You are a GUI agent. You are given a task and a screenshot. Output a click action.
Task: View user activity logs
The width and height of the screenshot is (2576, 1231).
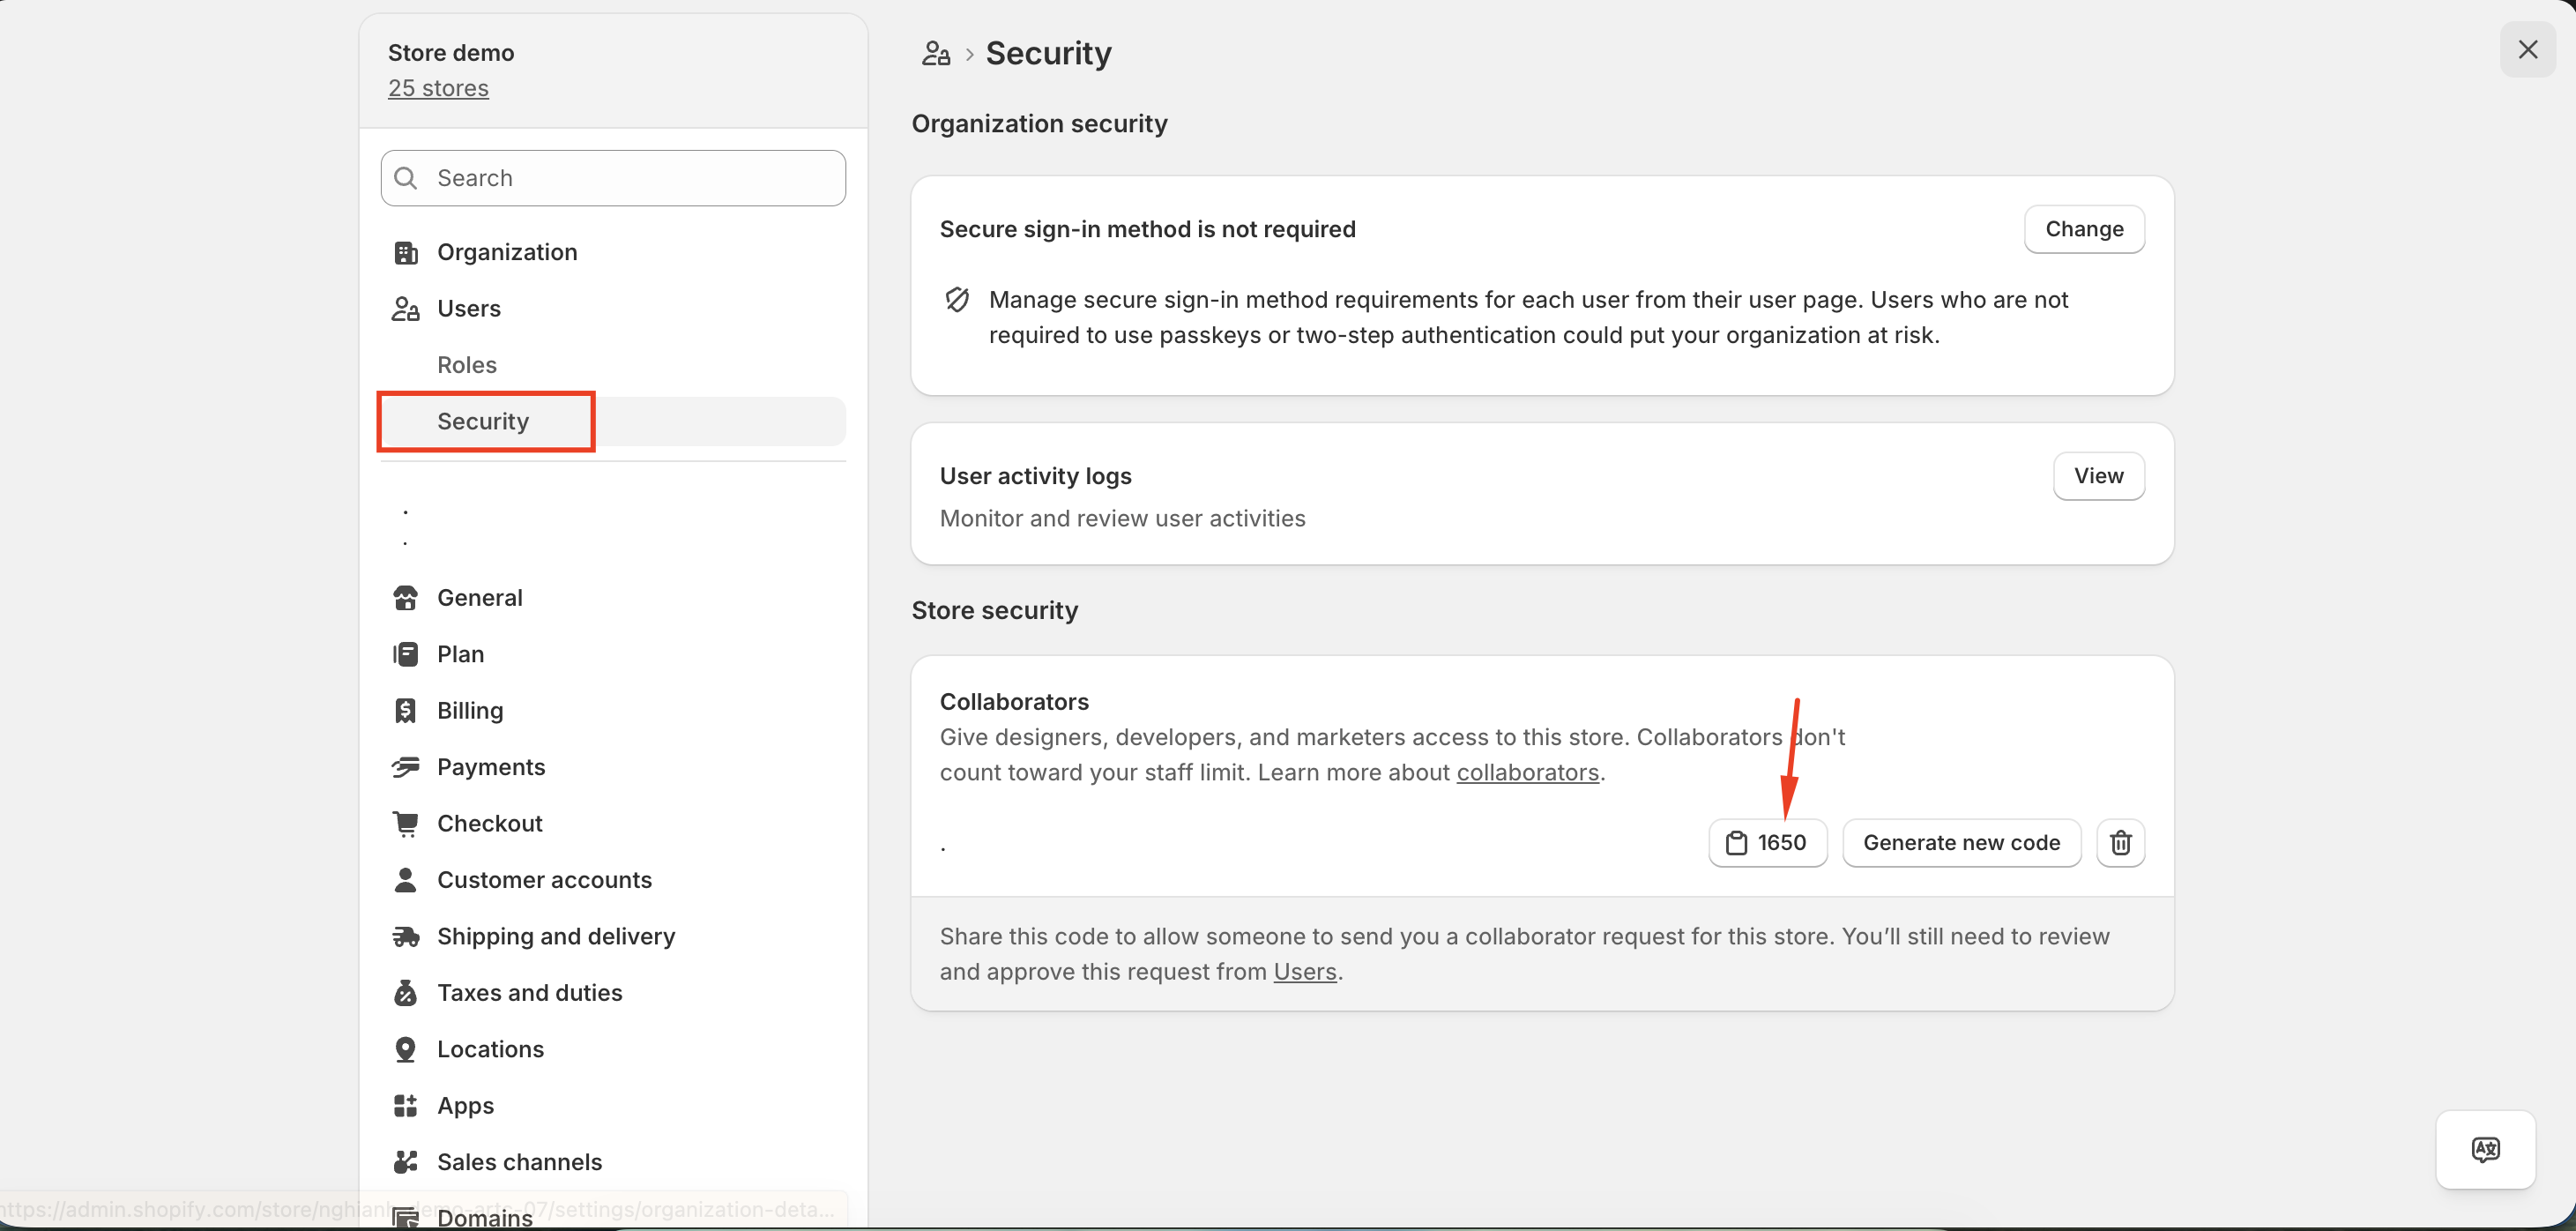[2098, 476]
